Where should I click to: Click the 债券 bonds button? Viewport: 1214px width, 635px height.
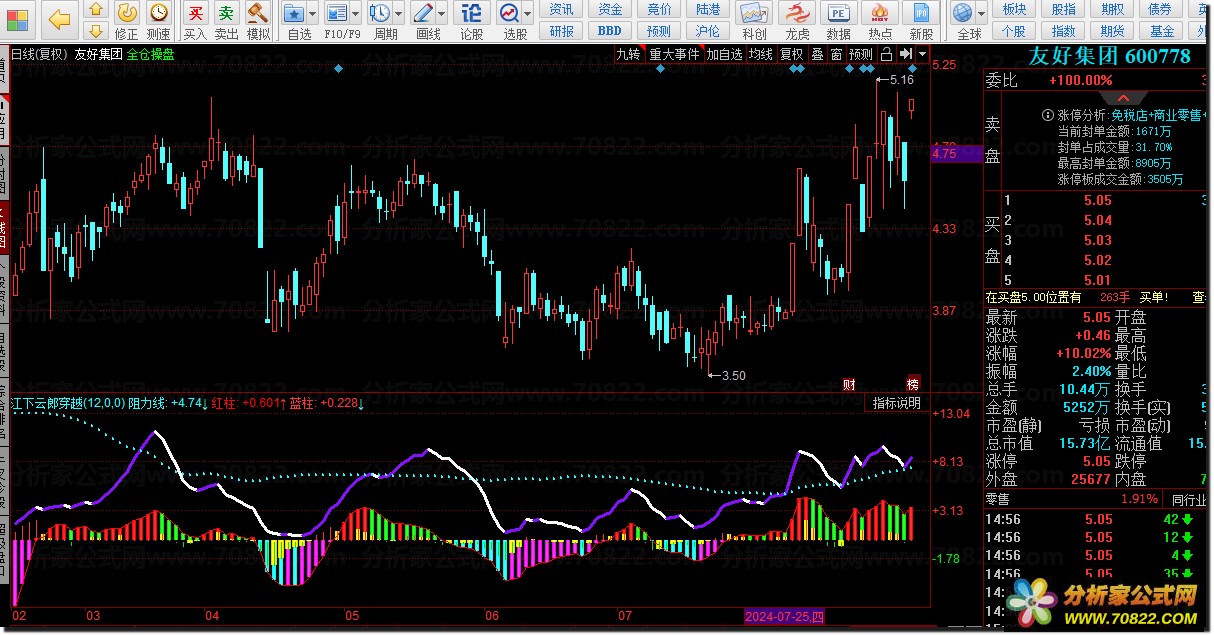tap(1160, 9)
